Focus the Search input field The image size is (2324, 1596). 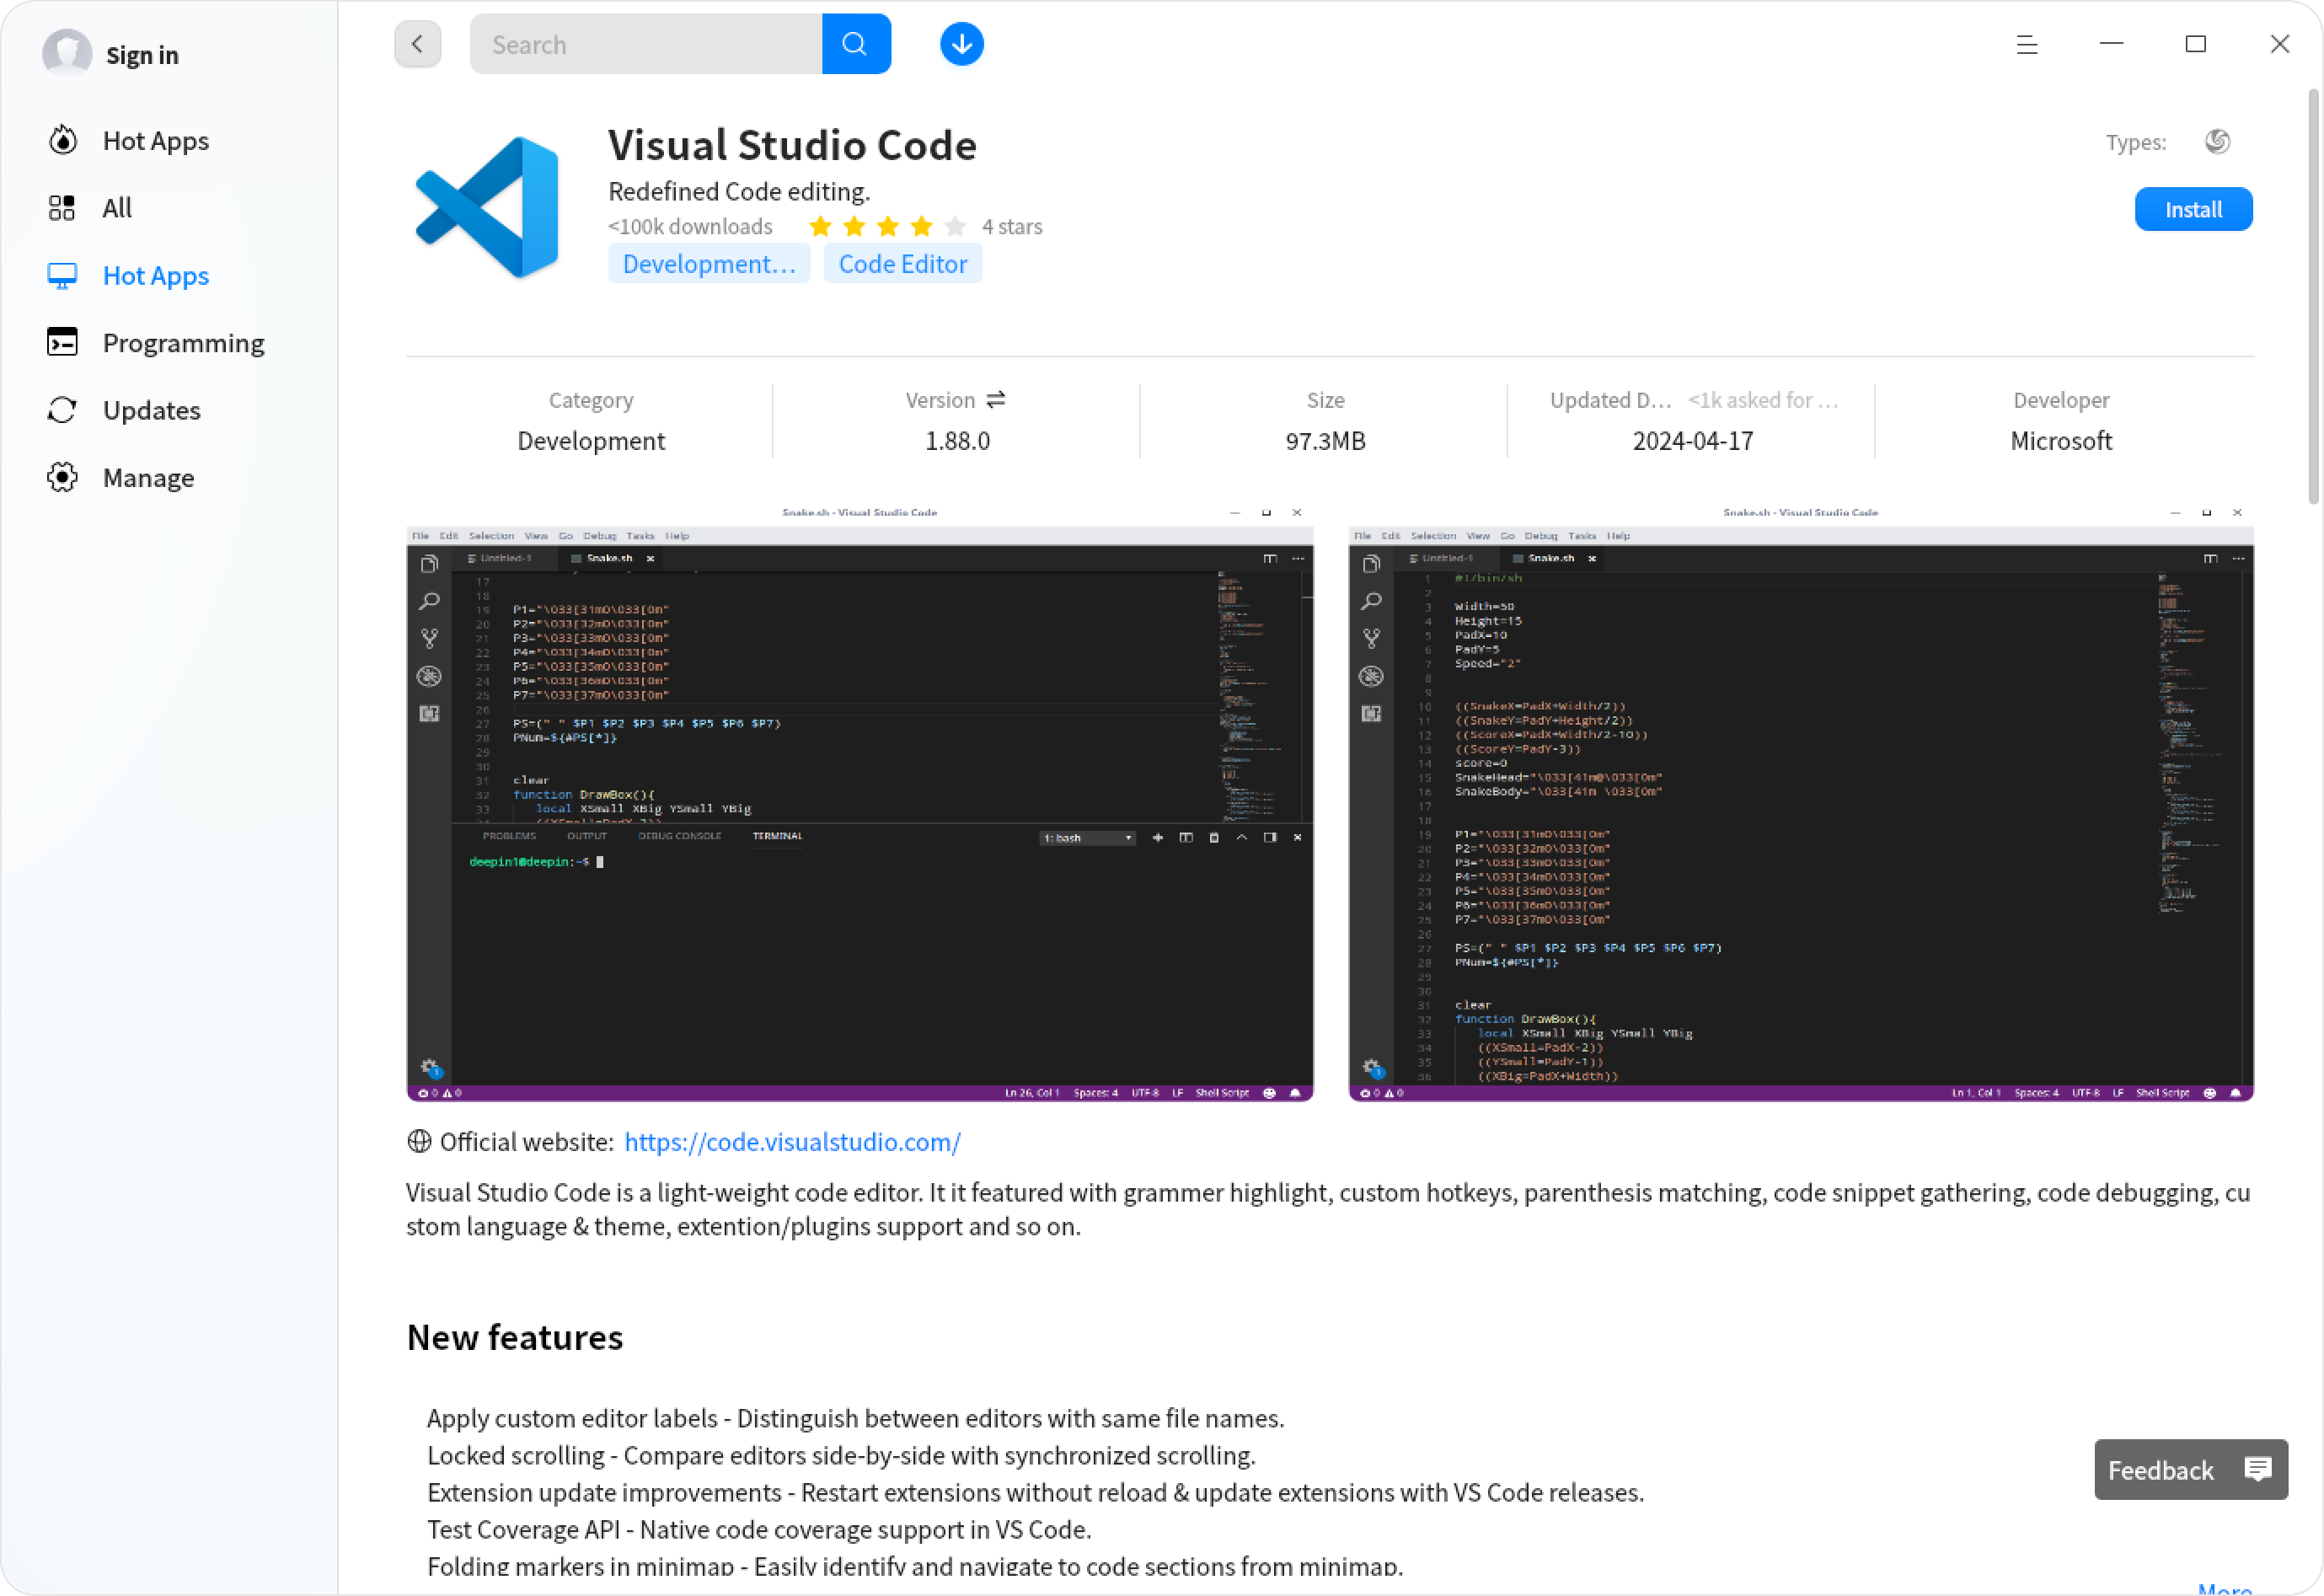click(x=646, y=44)
